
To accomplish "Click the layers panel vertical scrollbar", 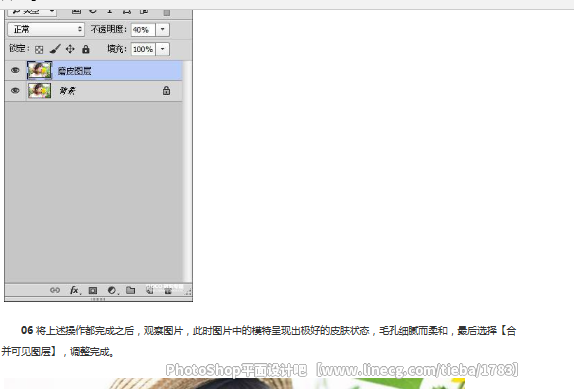I will (187, 171).
